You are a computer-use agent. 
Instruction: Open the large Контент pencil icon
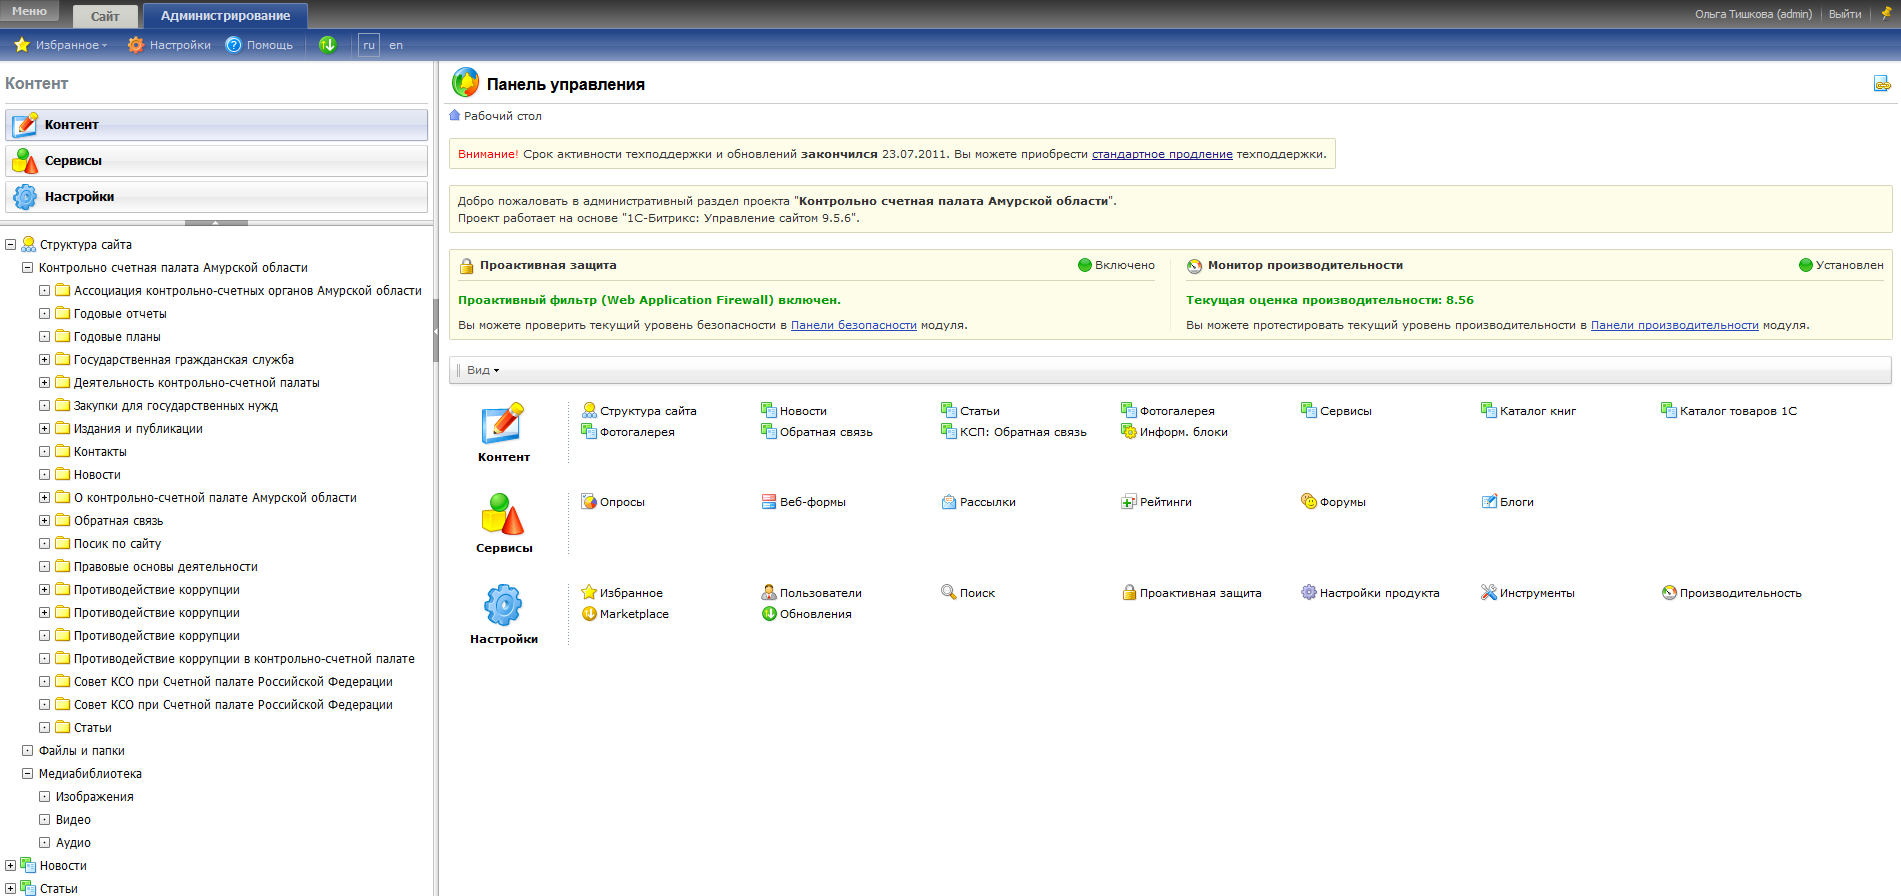click(x=503, y=424)
